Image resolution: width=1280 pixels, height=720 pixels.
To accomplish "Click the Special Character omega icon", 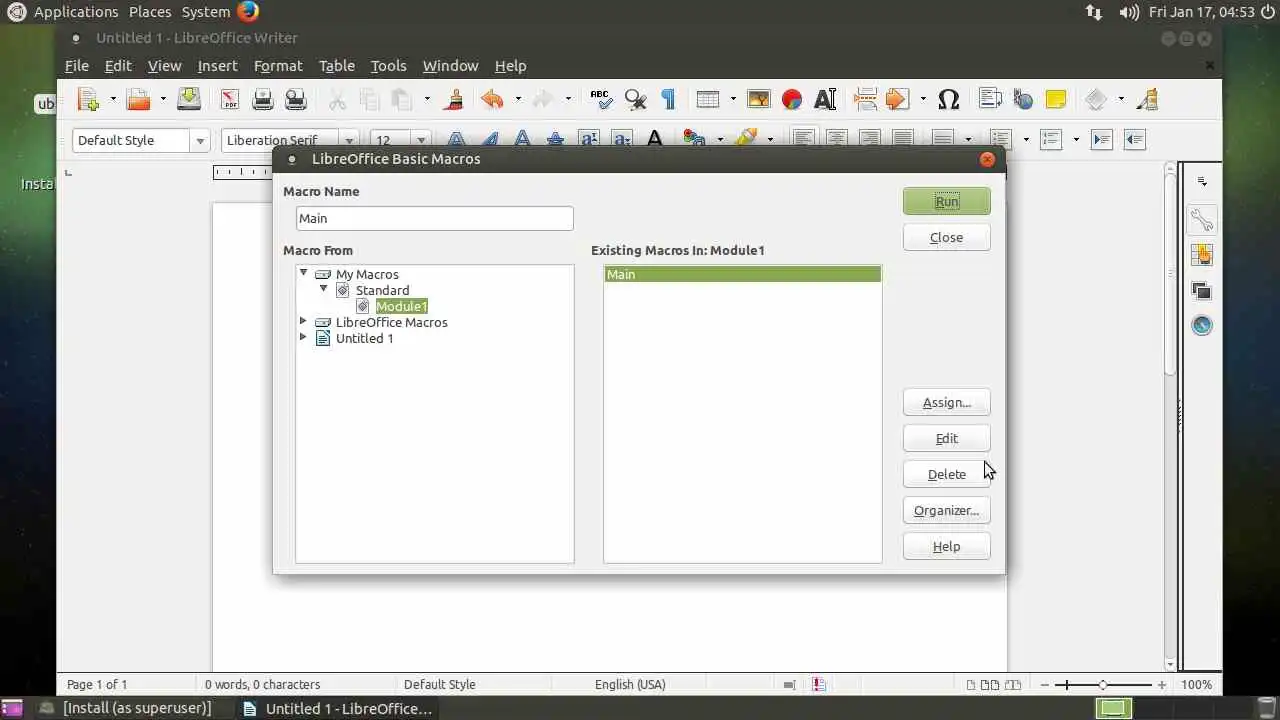I will 949,99.
